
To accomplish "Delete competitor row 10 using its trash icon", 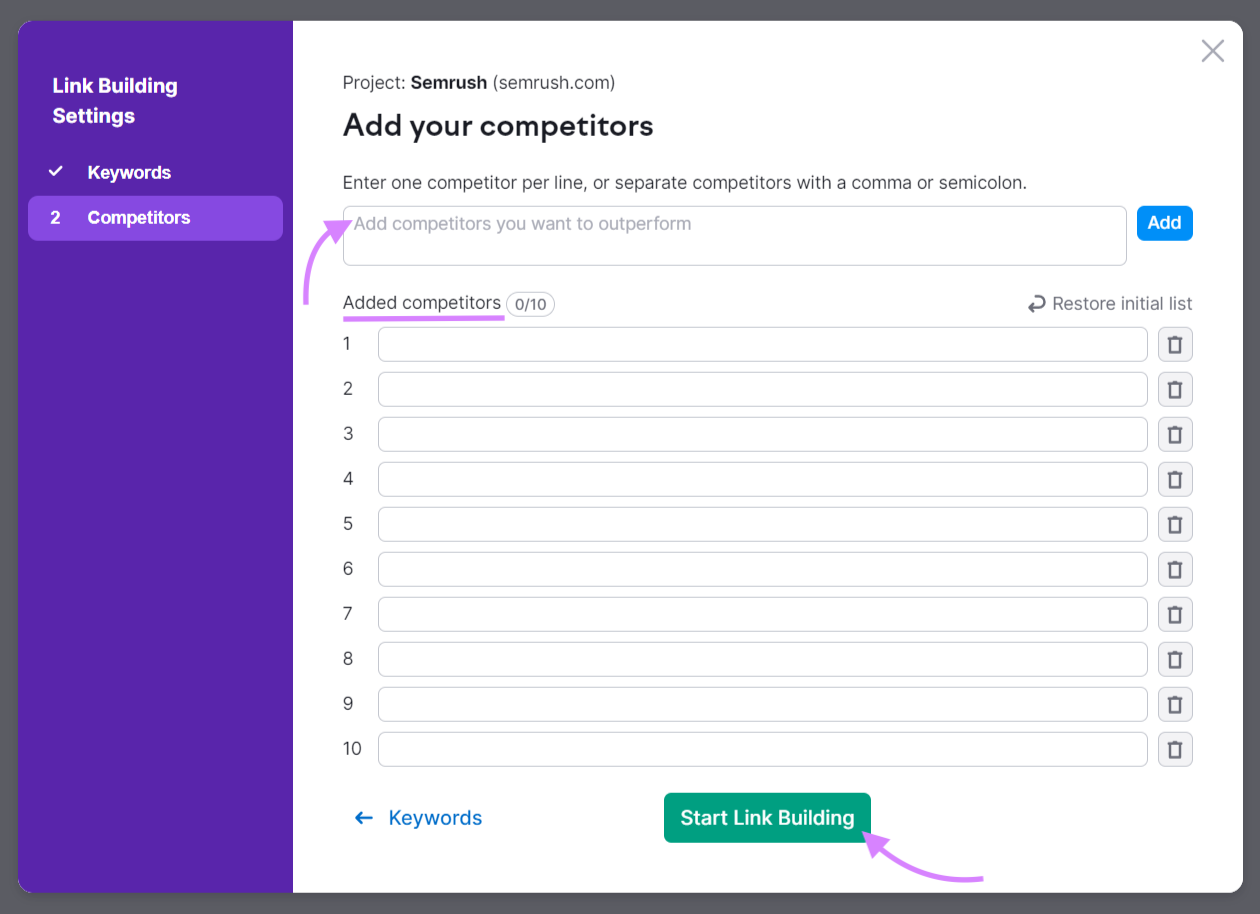I will [1175, 749].
